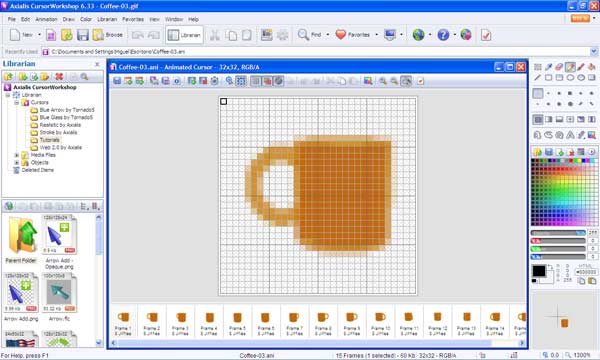Open the Animation menu
The width and height of the screenshot is (600, 360).
(46, 19)
